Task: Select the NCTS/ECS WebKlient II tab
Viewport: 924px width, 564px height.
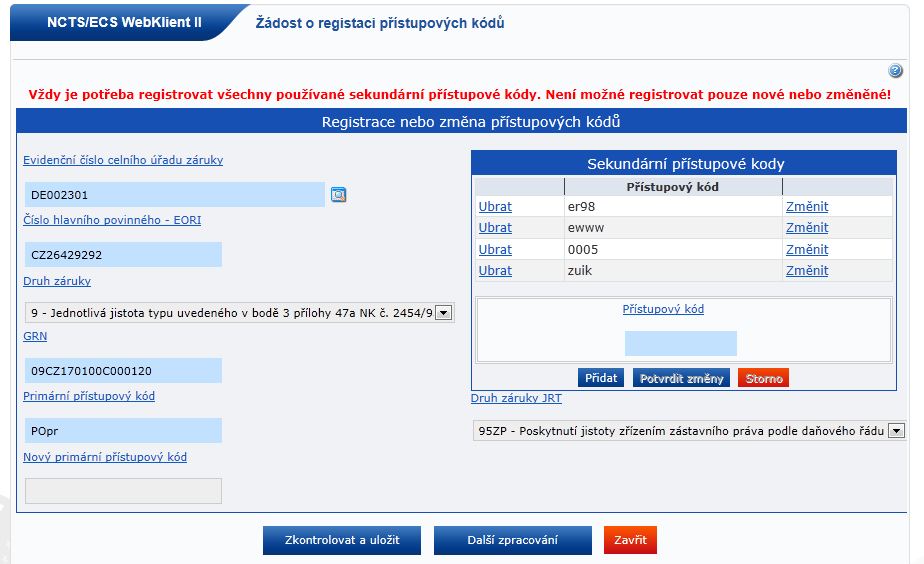Action: [124, 22]
